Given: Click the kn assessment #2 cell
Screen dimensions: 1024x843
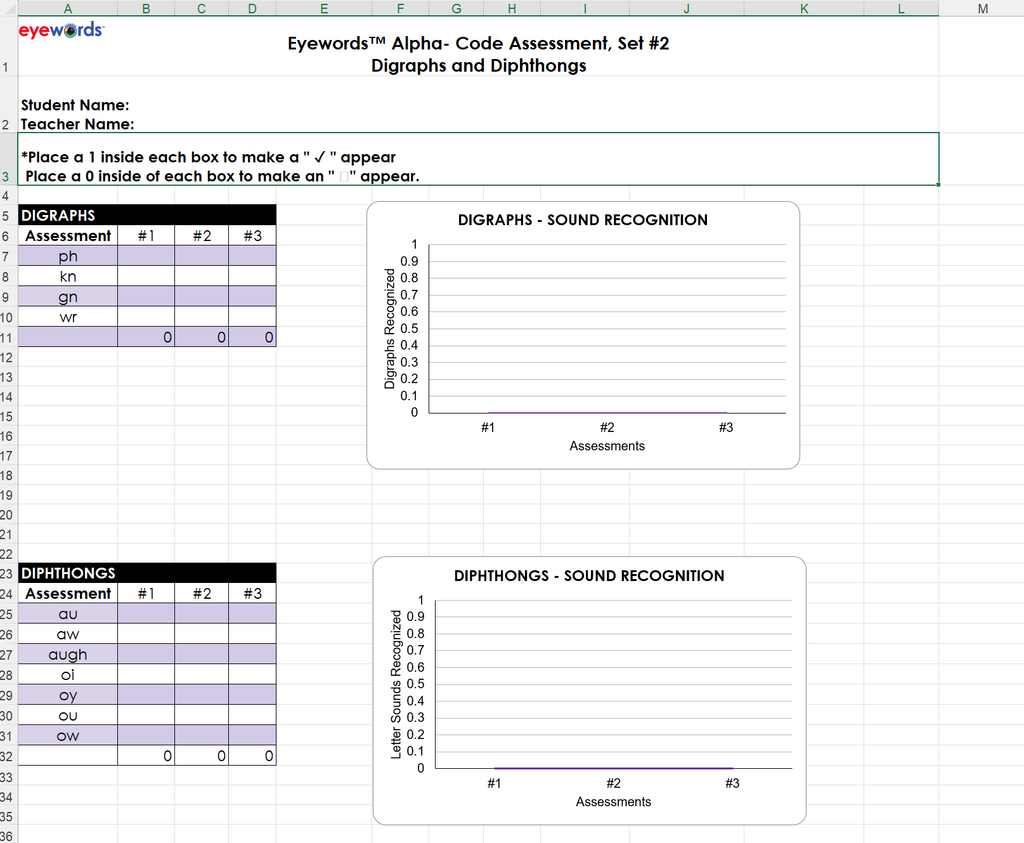Looking at the screenshot, I should pyautogui.click(x=202, y=276).
